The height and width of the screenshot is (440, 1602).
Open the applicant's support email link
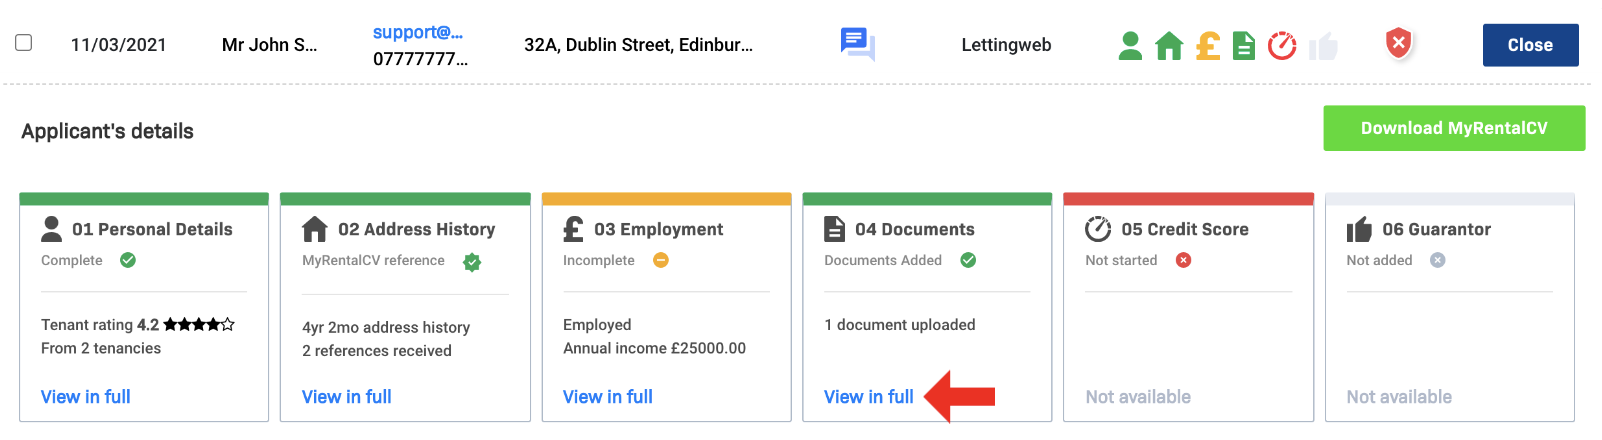coord(417,32)
